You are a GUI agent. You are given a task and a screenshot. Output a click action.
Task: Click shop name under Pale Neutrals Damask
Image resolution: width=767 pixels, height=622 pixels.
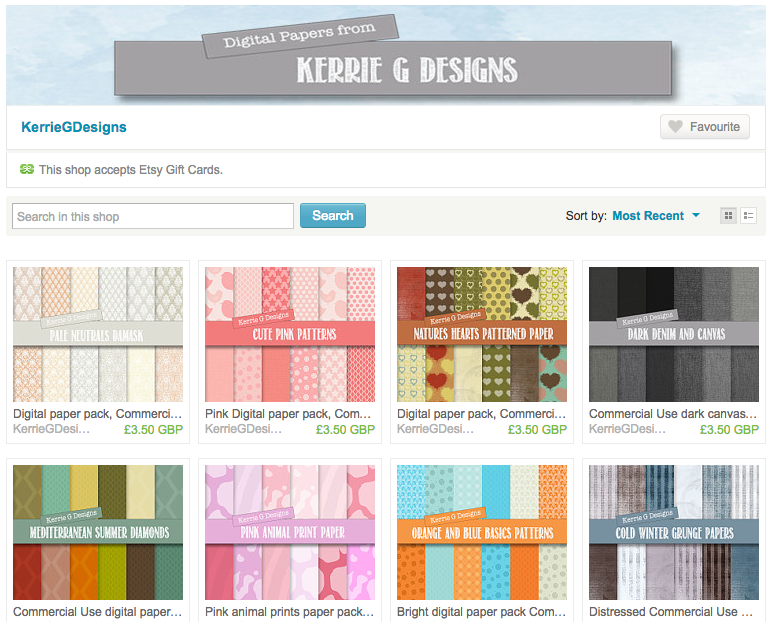pos(51,429)
